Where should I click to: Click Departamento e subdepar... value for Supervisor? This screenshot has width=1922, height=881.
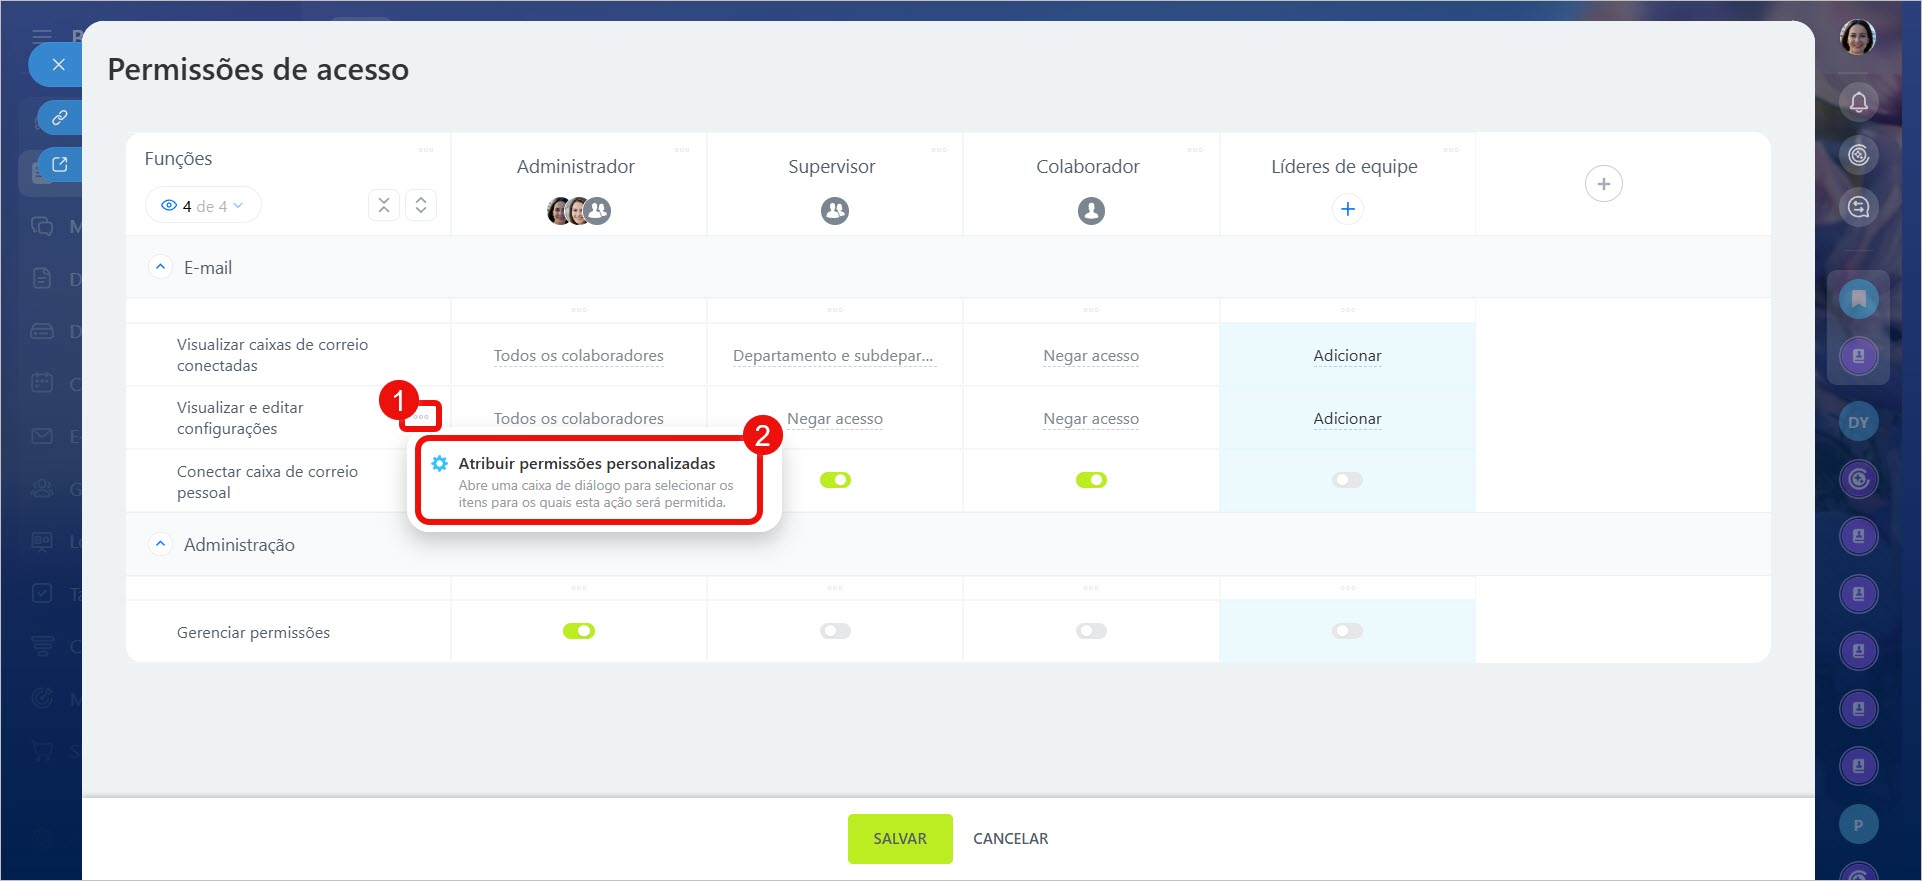pos(833,356)
